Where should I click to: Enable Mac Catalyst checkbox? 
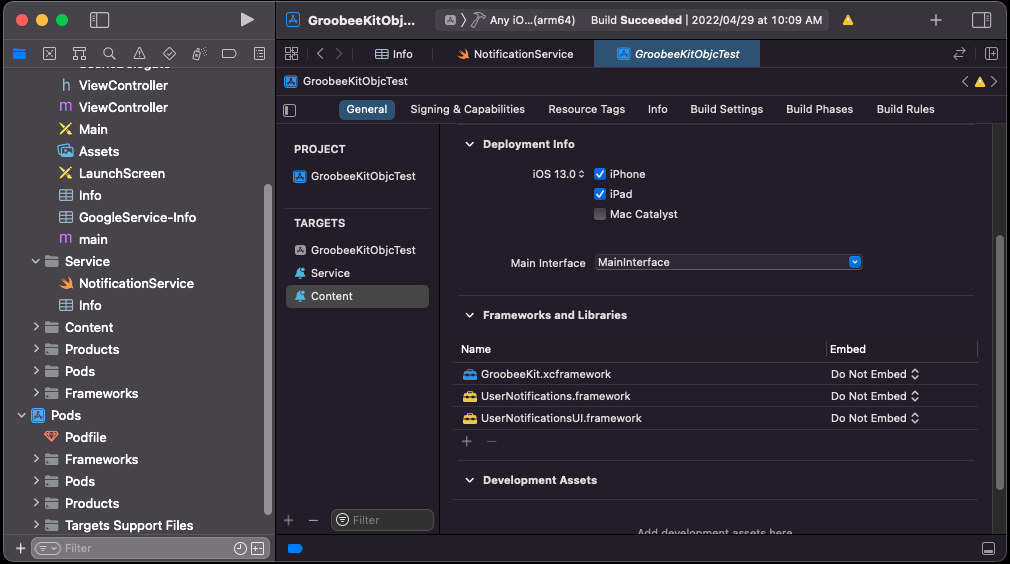(x=600, y=214)
